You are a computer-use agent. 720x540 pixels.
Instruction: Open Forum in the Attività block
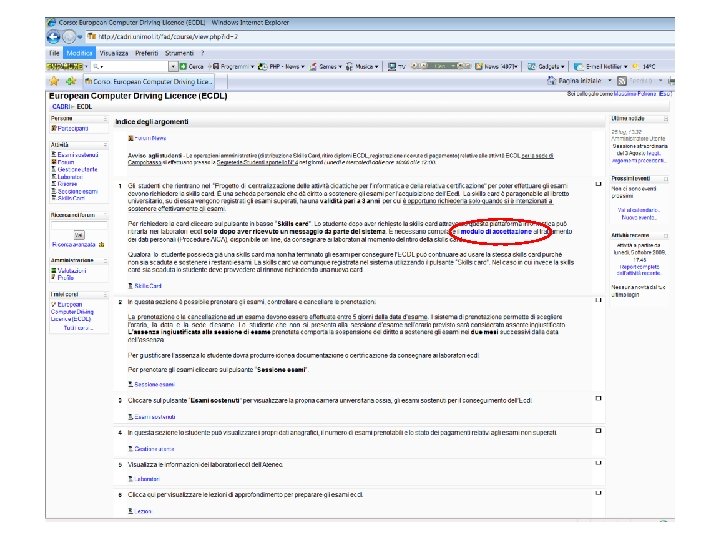(66, 162)
